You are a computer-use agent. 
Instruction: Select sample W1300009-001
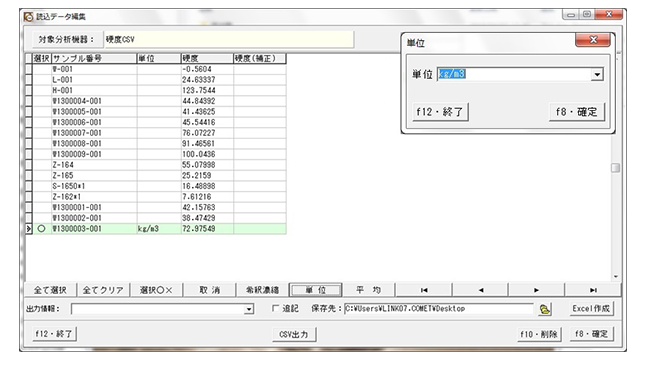[x=94, y=154]
